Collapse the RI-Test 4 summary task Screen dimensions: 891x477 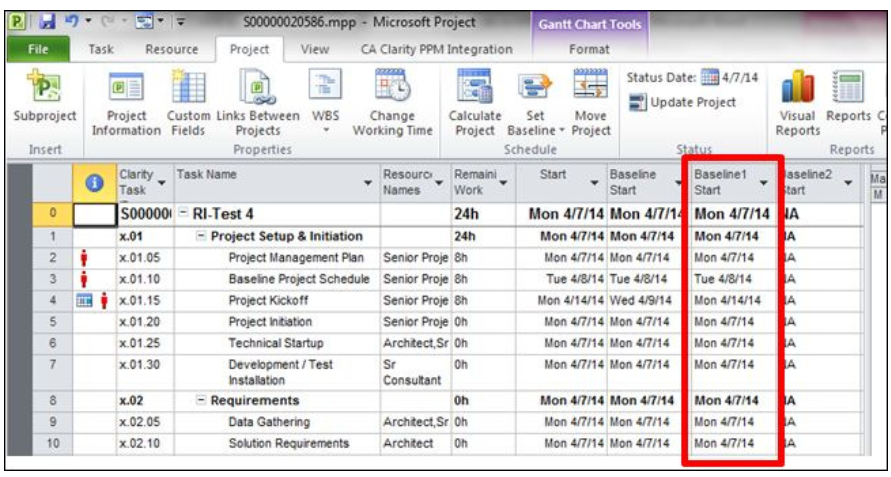(184, 214)
